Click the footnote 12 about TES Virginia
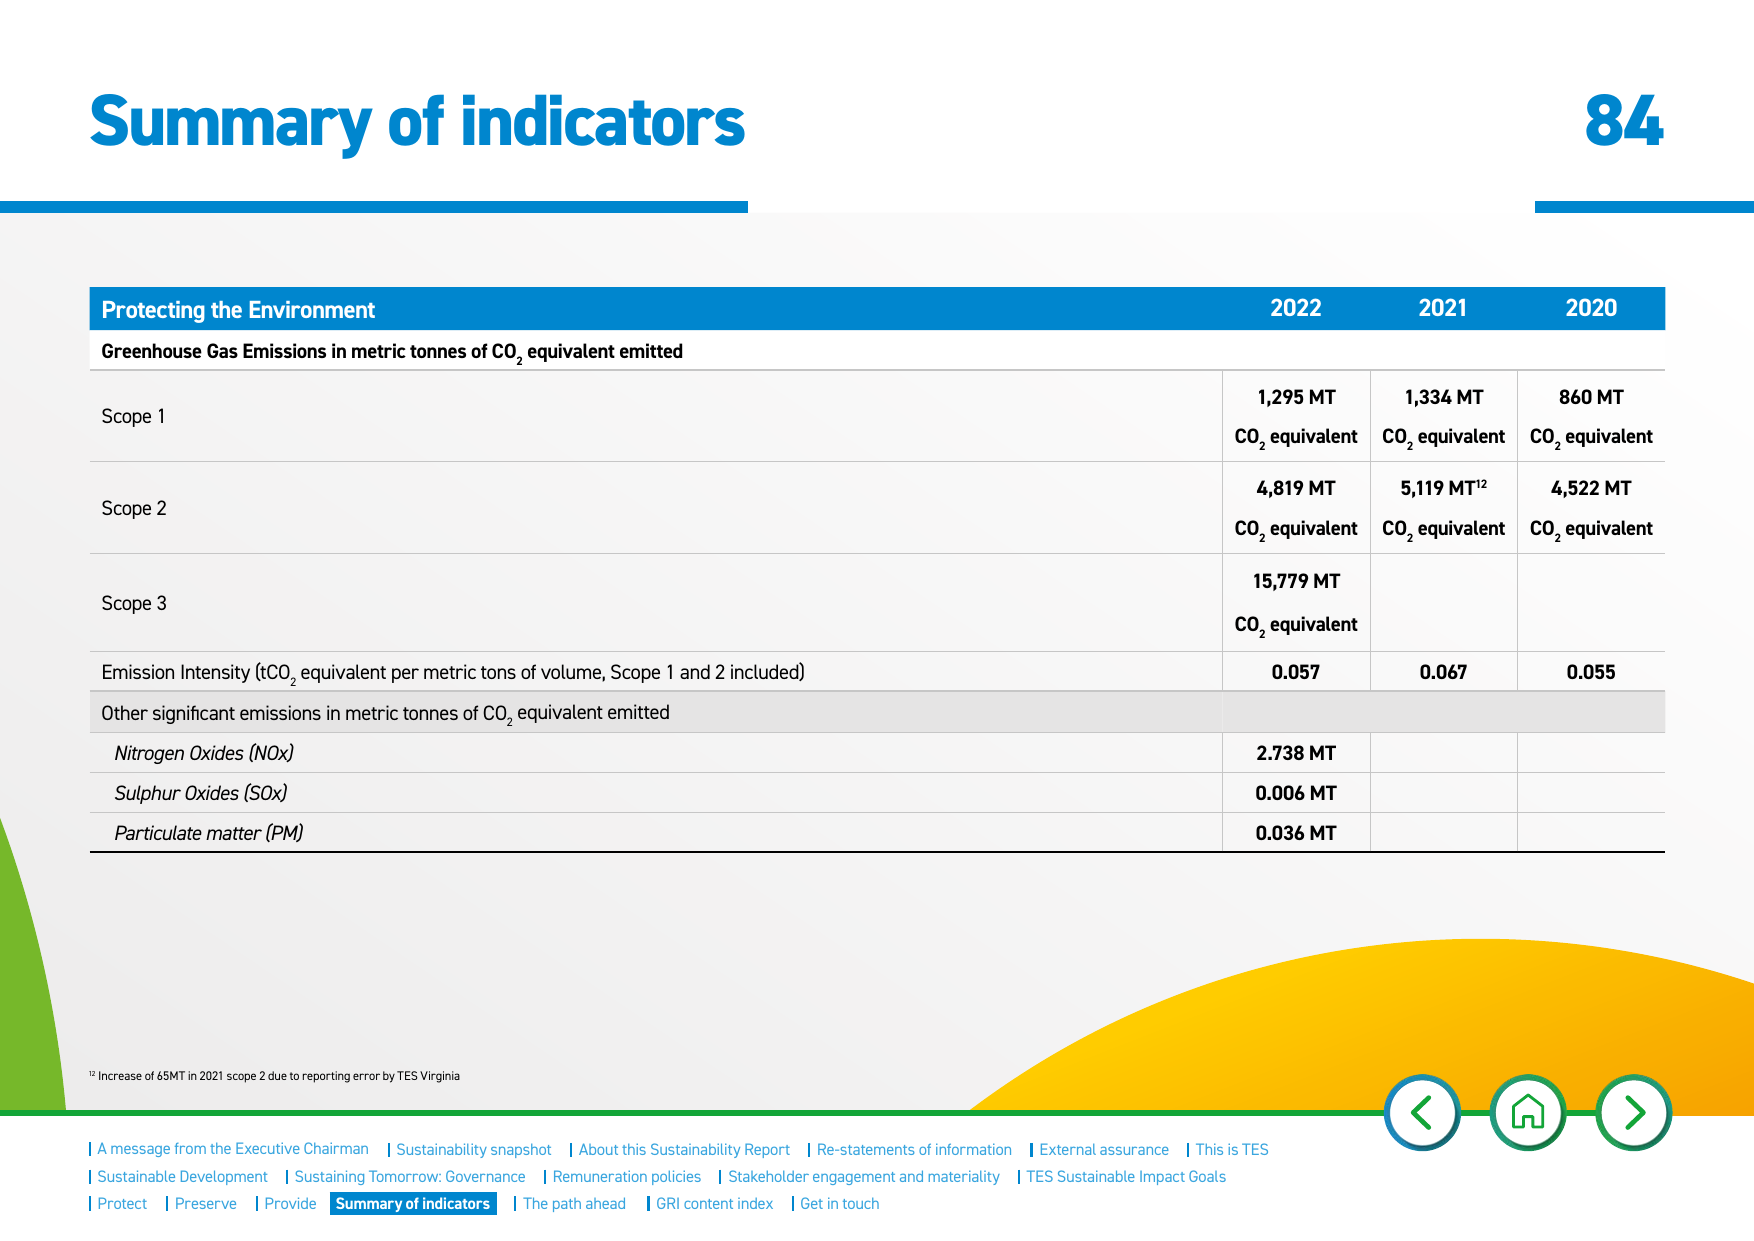This screenshot has width=1754, height=1241. (275, 1076)
